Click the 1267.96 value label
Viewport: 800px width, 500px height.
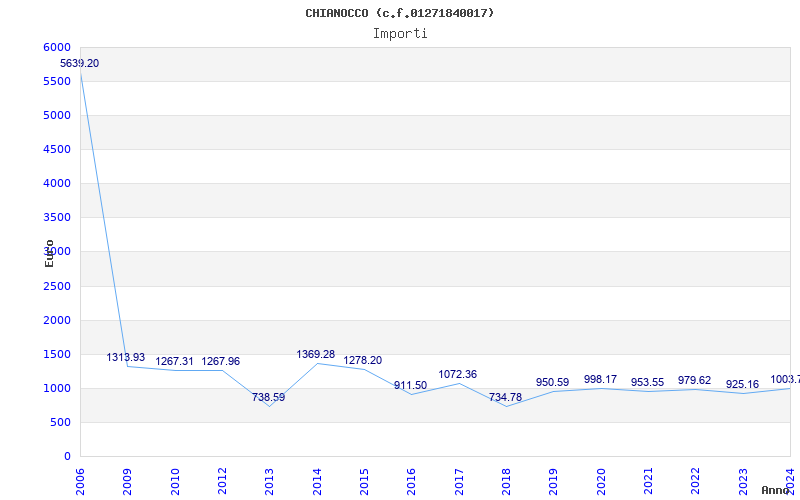pyautogui.click(x=220, y=361)
